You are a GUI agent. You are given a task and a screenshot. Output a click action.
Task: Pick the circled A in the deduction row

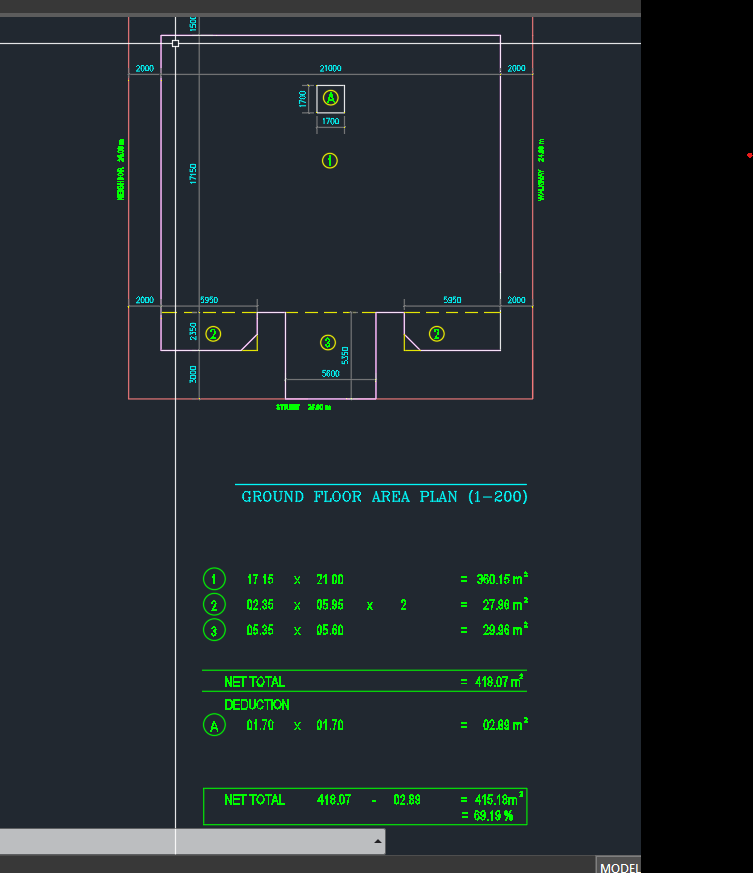coord(214,725)
